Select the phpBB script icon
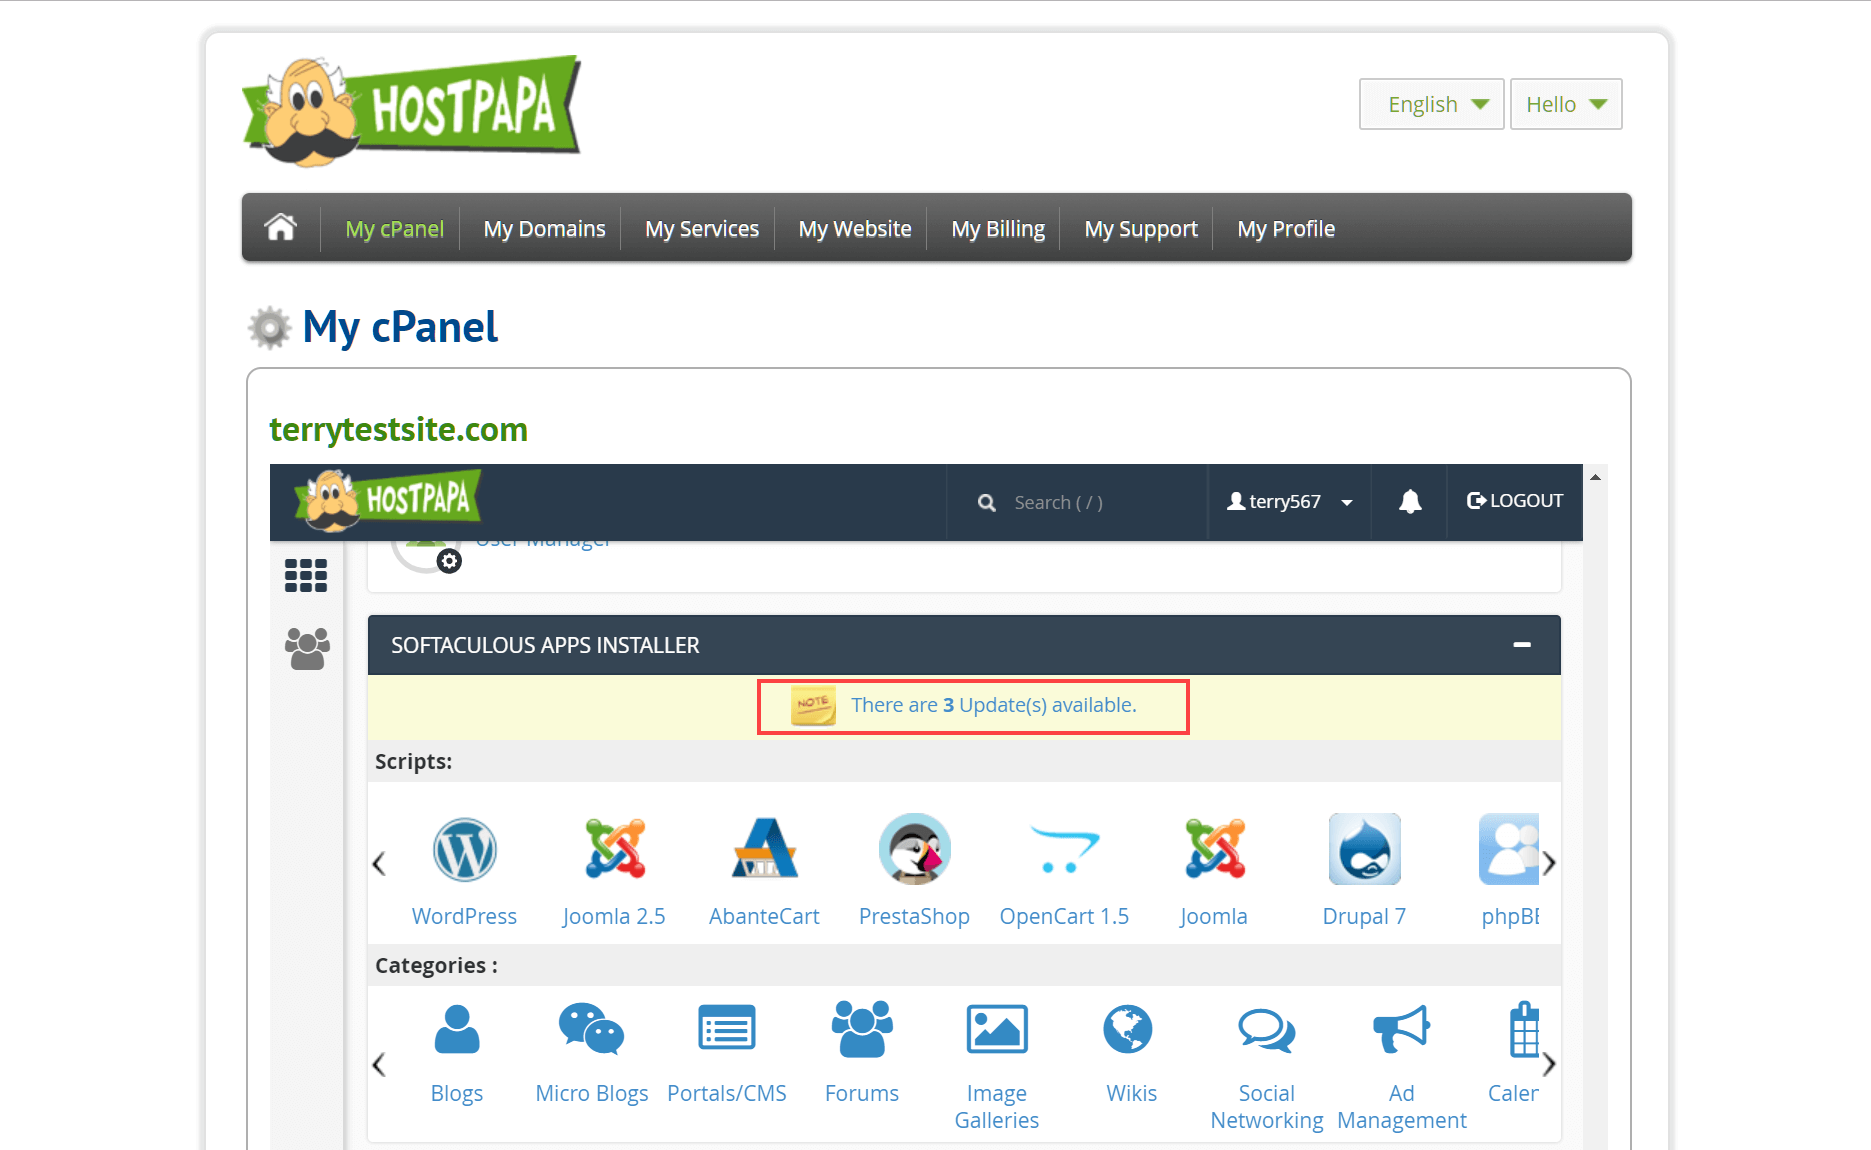The height and width of the screenshot is (1150, 1871). point(1509,849)
